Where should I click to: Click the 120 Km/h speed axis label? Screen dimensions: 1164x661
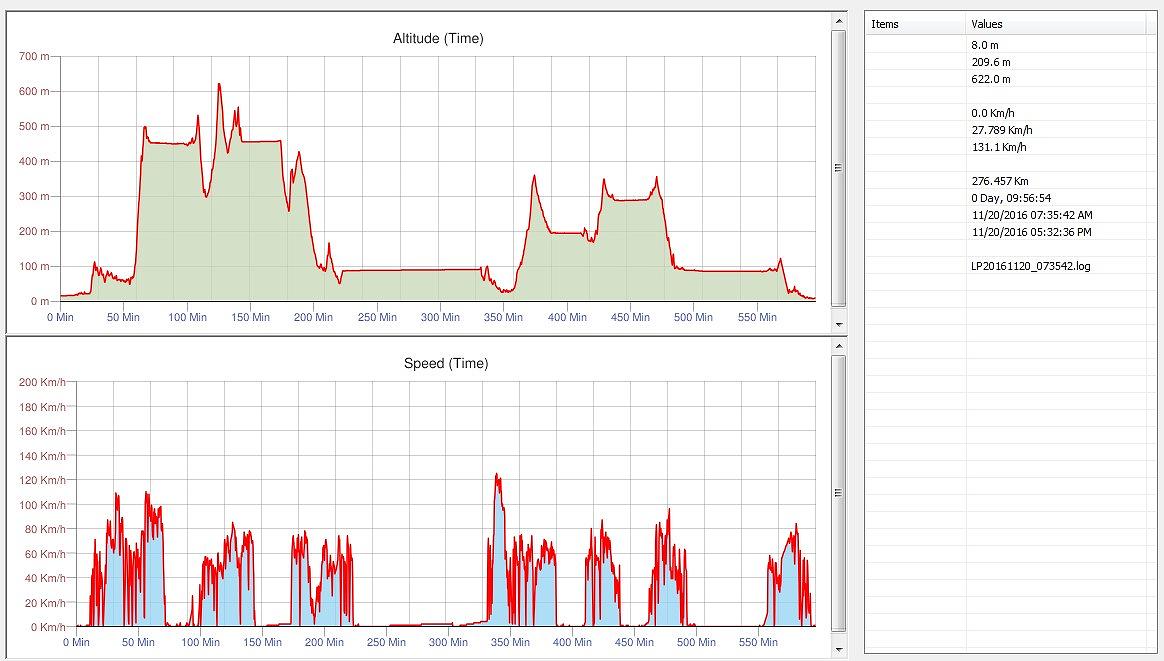point(42,481)
